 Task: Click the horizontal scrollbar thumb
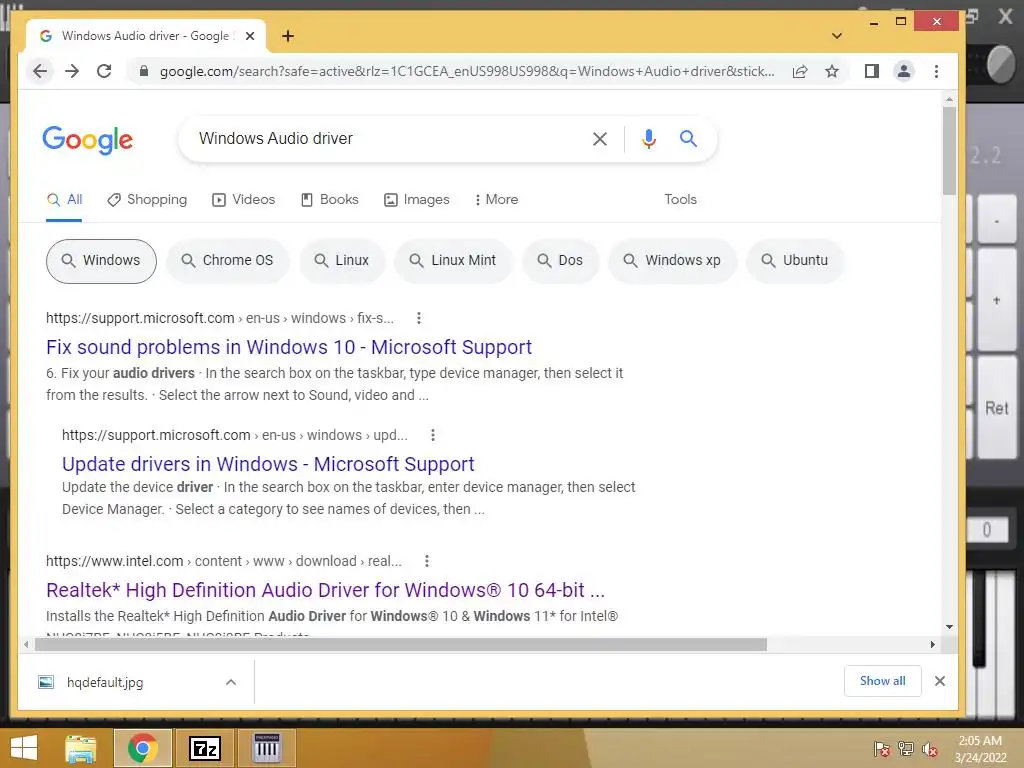[x=400, y=645]
